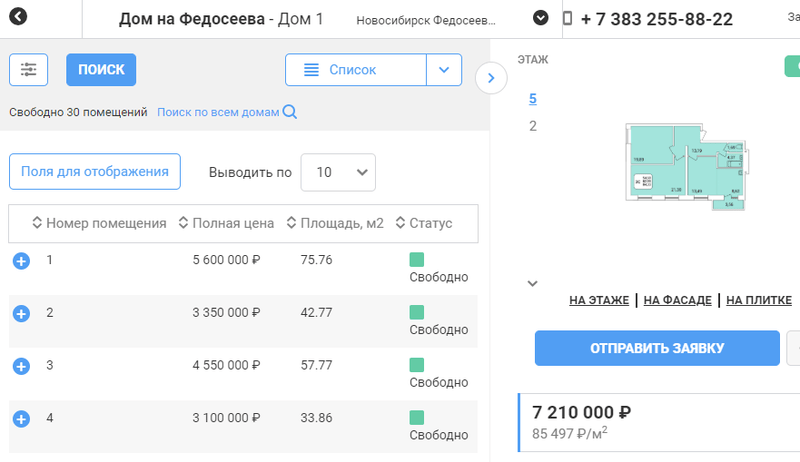Open the filter settings icon button
800x462 pixels.
28,69
